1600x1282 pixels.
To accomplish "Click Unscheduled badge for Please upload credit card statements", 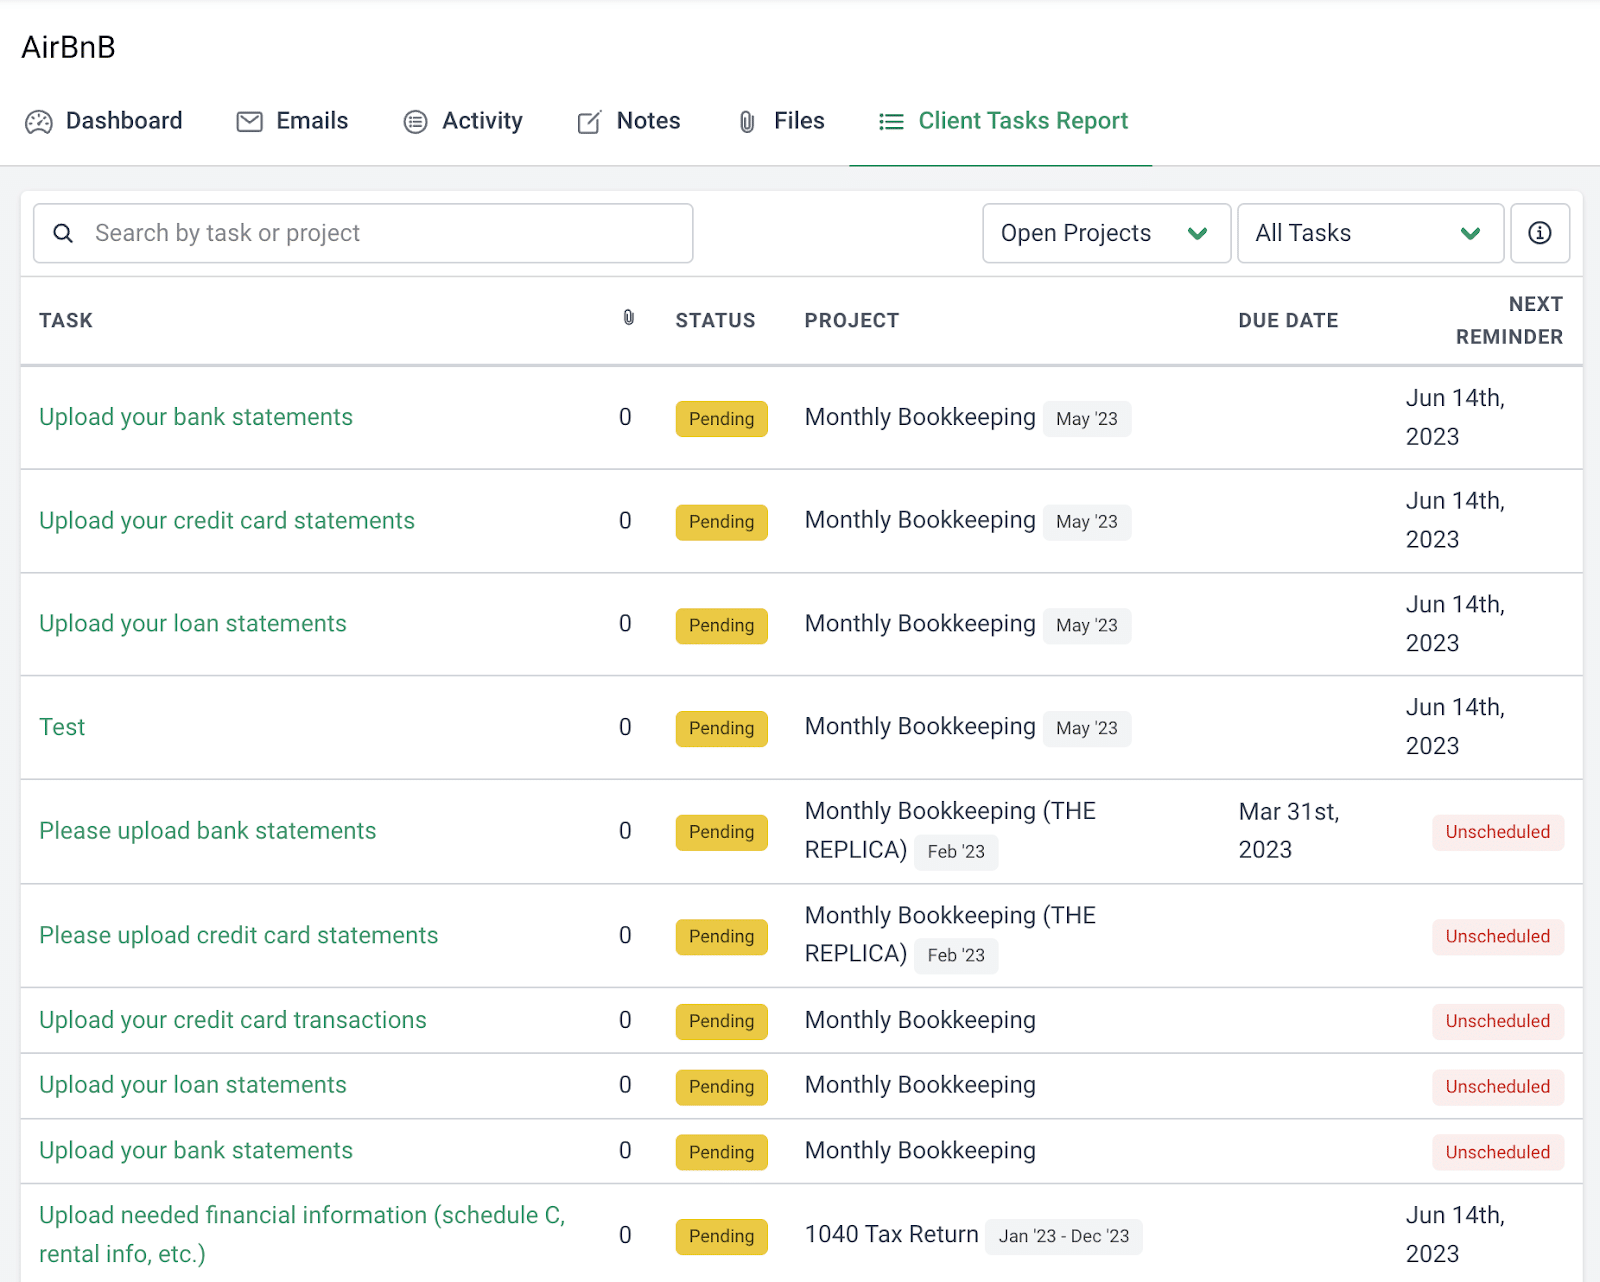I will 1498,936.
